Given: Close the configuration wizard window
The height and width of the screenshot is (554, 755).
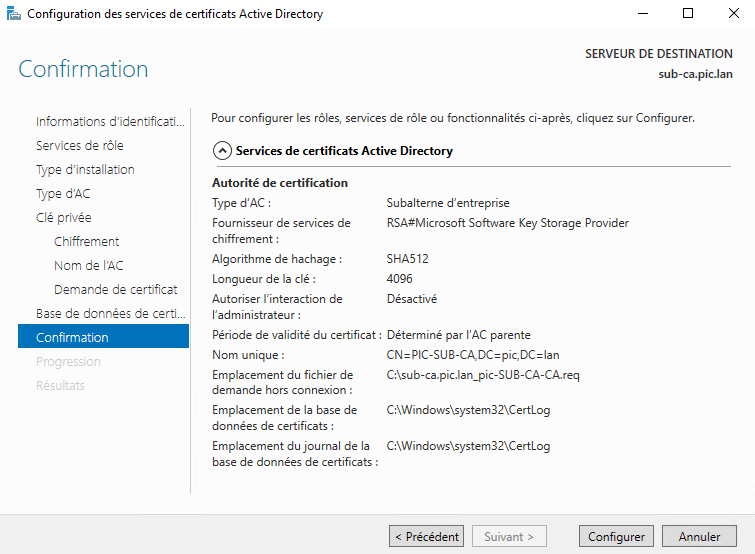Looking at the screenshot, I should 734,13.
